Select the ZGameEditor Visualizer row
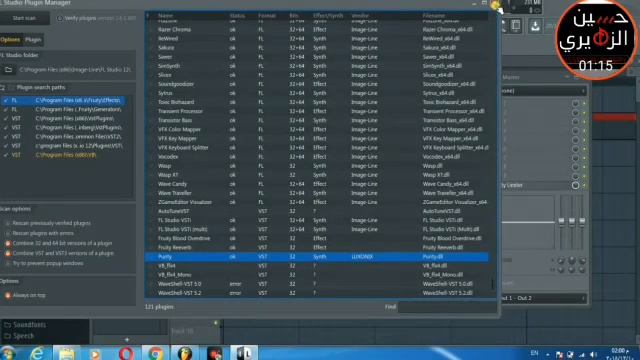The width and height of the screenshot is (640, 360). click(x=317, y=202)
